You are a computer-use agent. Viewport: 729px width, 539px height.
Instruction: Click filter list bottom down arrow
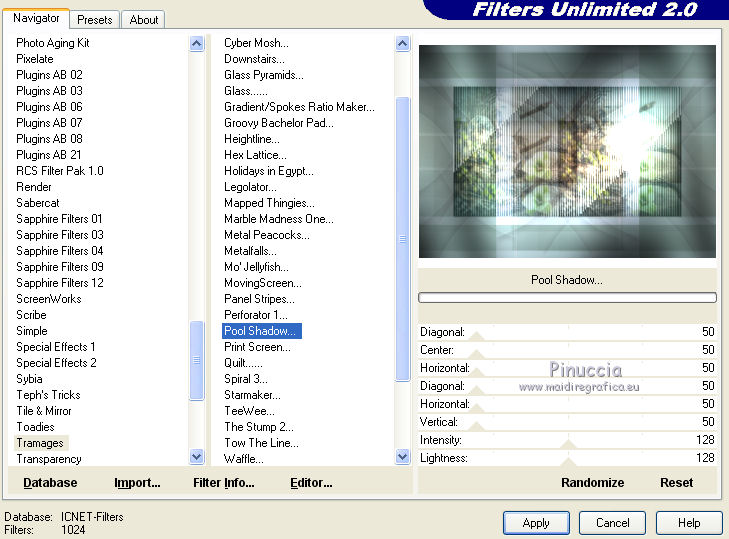[x=403, y=457]
